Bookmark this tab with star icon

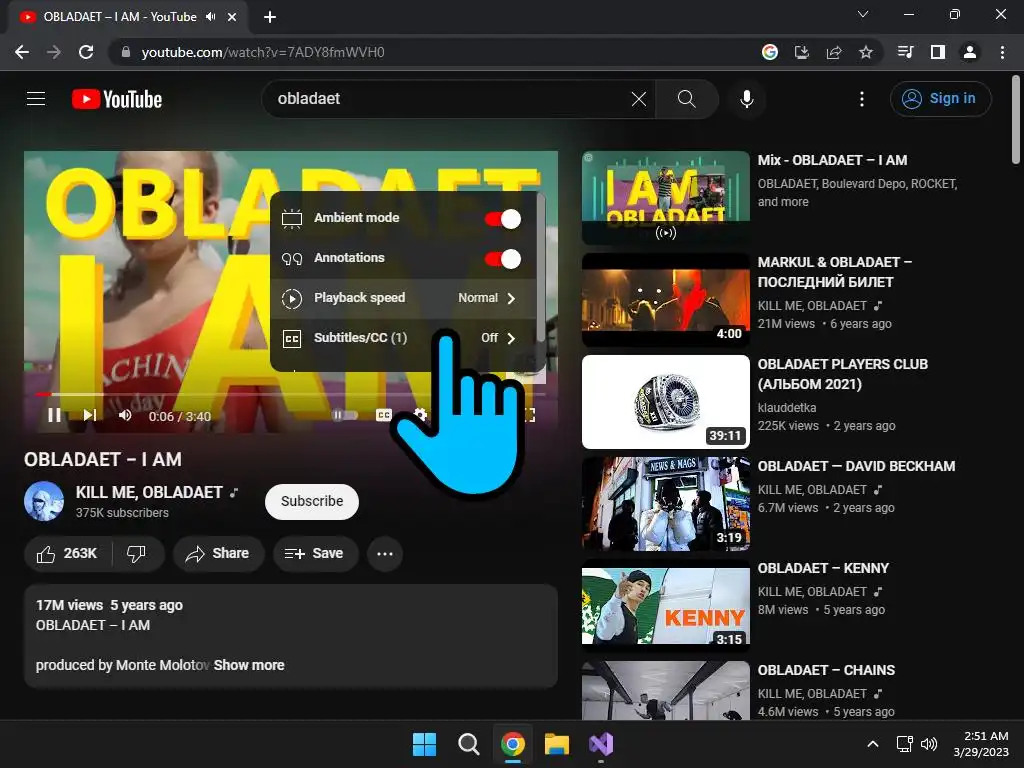[865, 52]
